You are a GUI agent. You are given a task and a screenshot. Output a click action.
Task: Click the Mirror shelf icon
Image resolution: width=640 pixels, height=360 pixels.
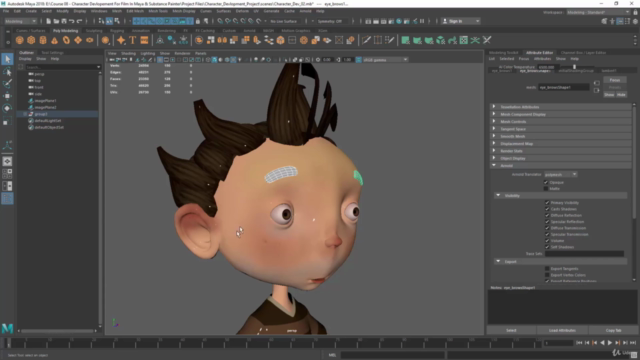222,40
